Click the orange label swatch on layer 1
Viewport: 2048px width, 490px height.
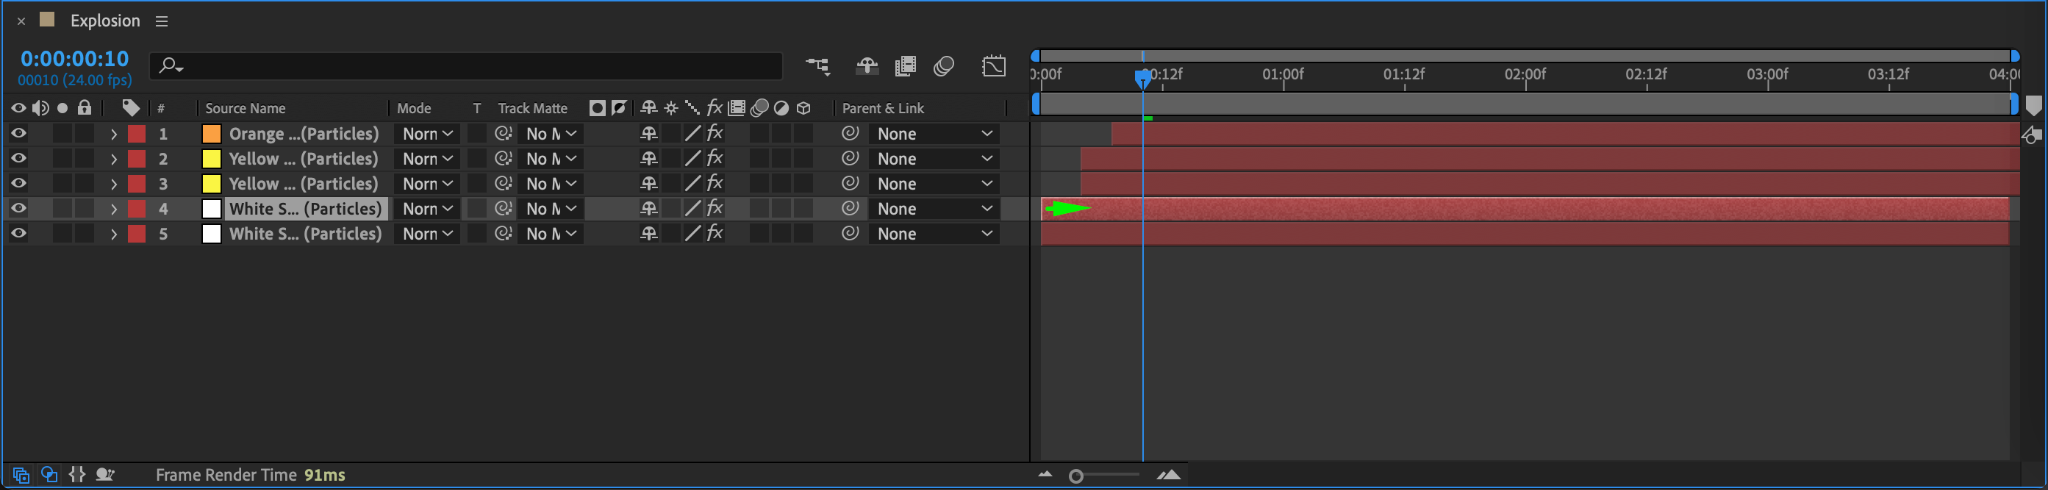212,134
